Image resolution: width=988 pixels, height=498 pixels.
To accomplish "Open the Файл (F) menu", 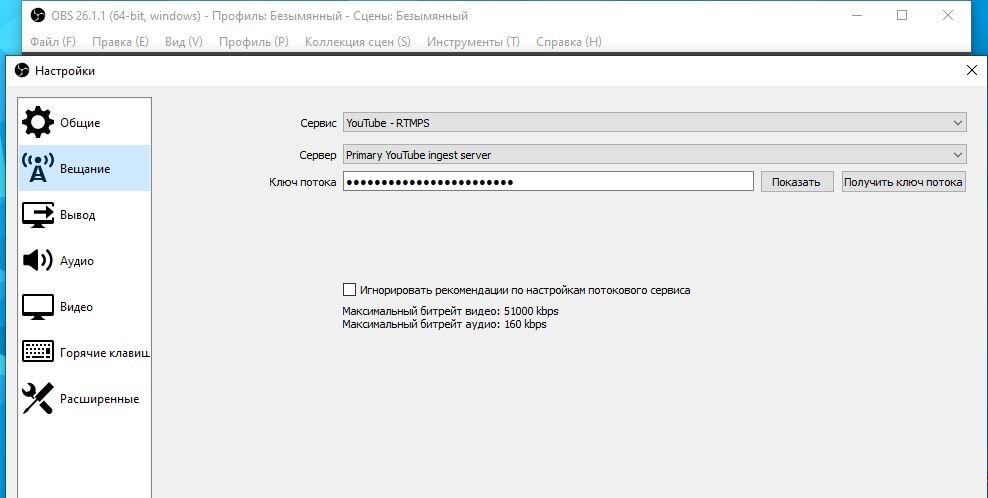I will (53, 42).
